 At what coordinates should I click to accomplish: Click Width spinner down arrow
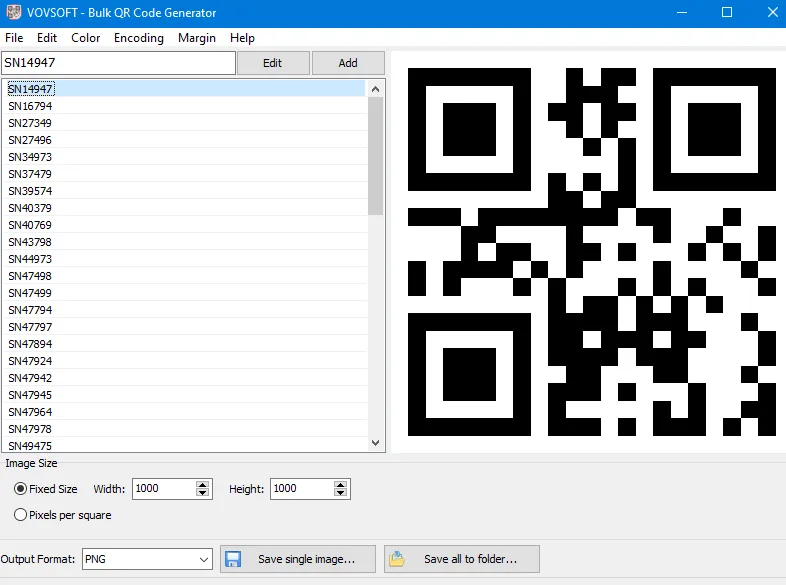[203, 494]
